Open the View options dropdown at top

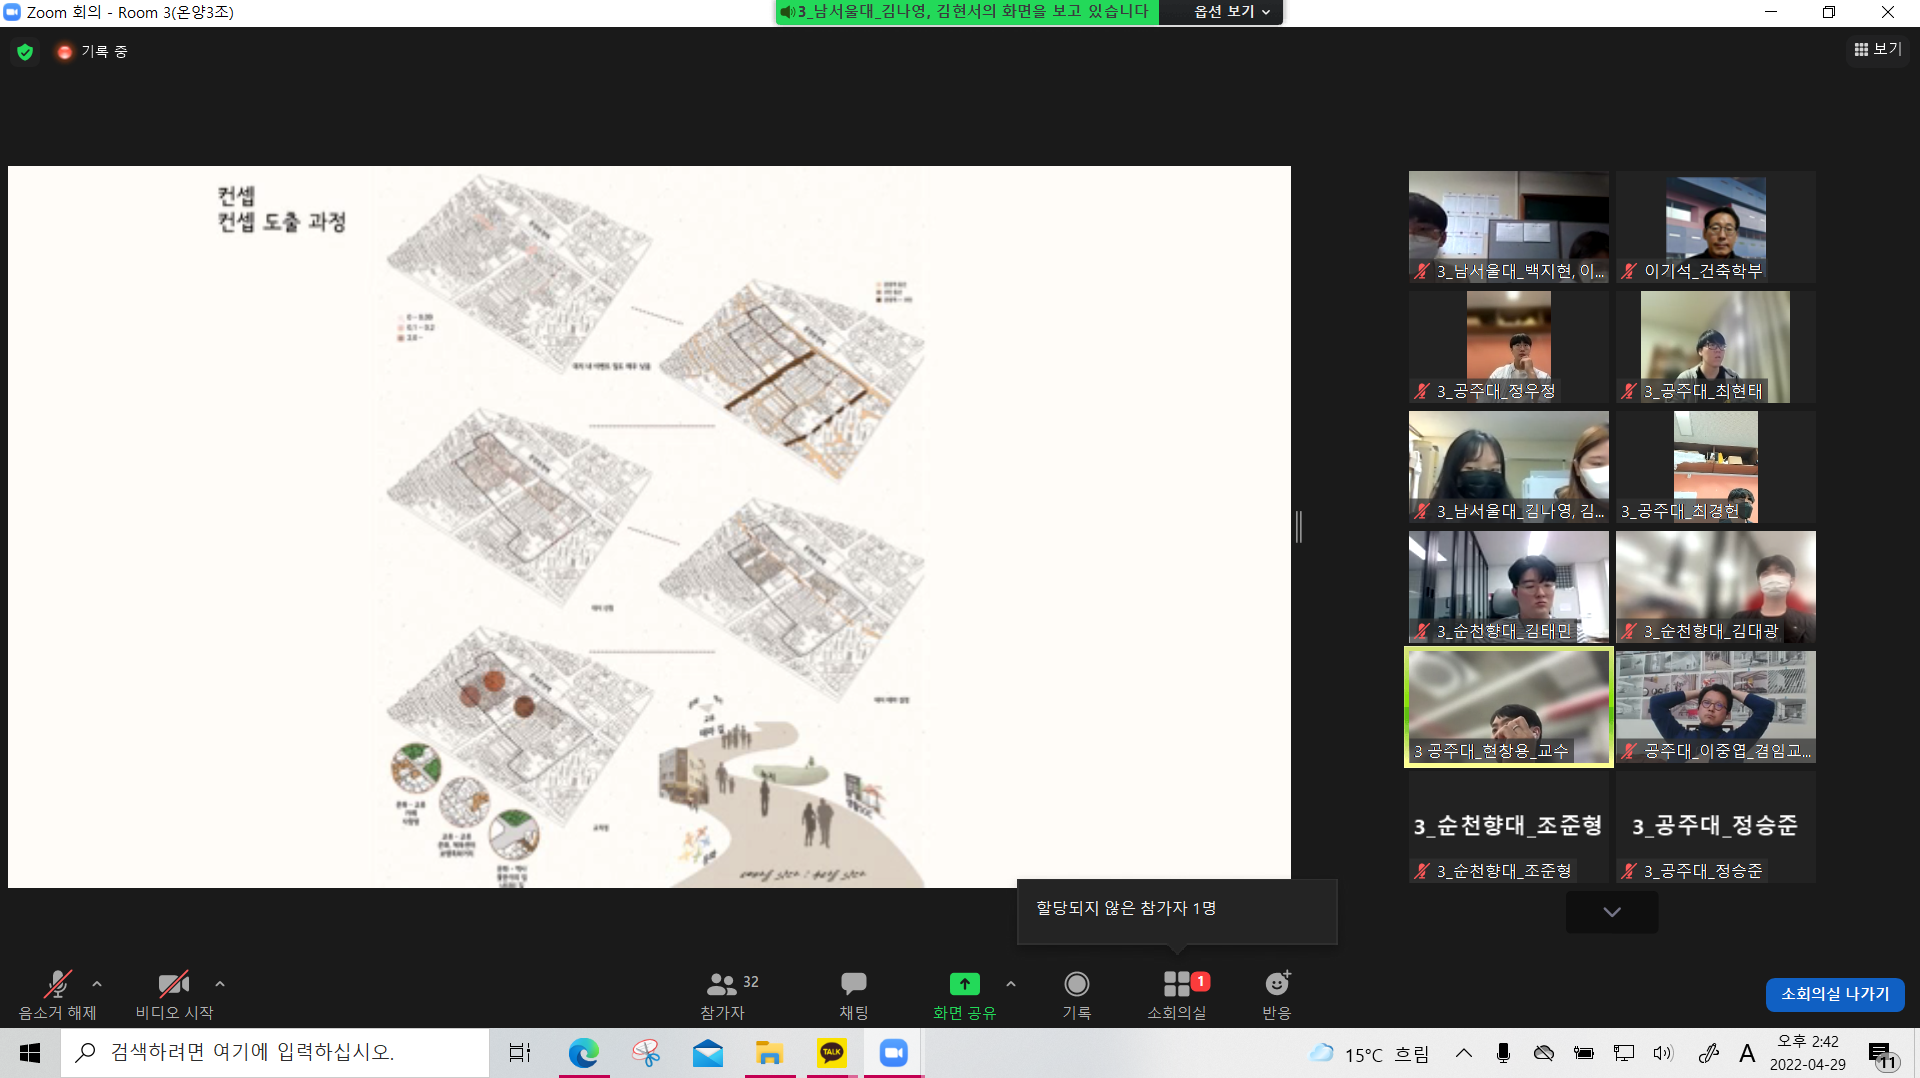tap(1231, 12)
